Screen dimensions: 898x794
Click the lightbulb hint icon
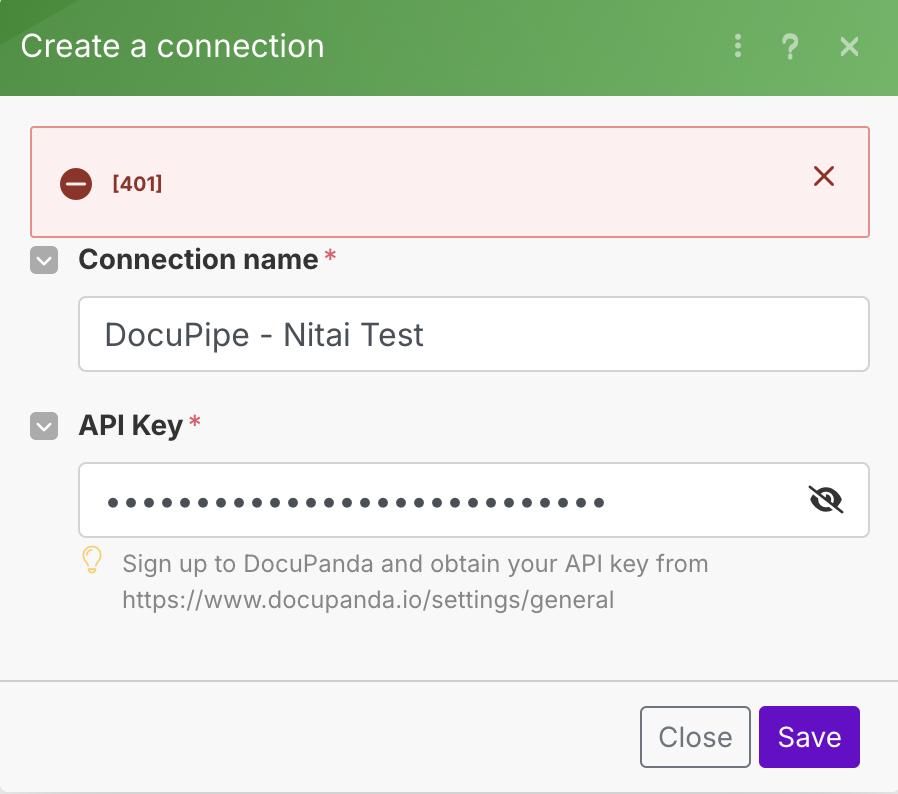92,560
